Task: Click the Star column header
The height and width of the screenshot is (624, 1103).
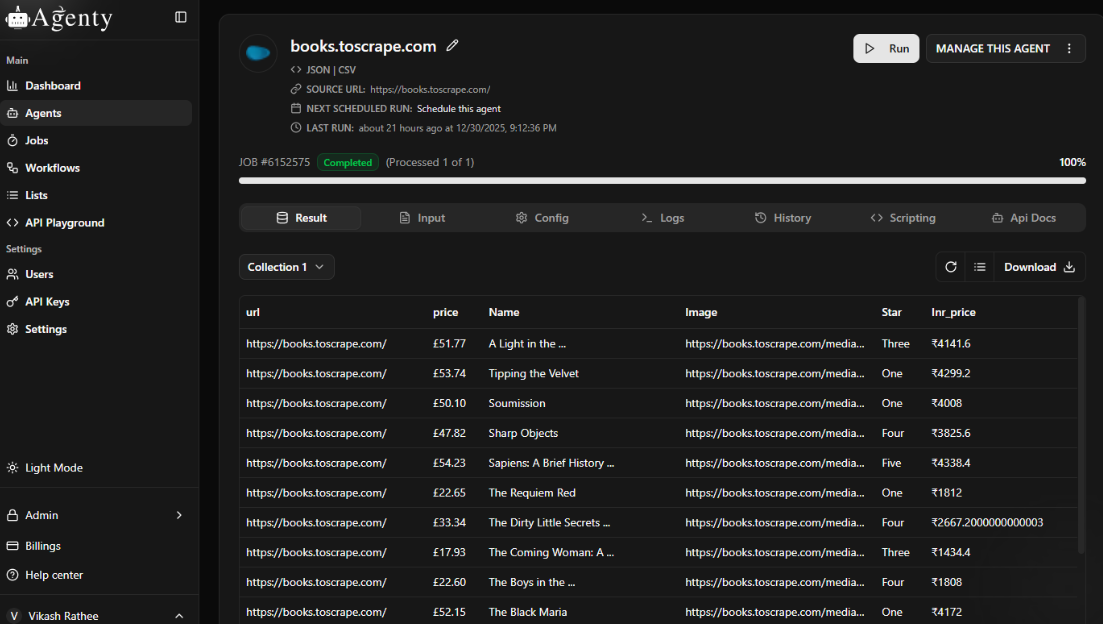Action: point(891,312)
